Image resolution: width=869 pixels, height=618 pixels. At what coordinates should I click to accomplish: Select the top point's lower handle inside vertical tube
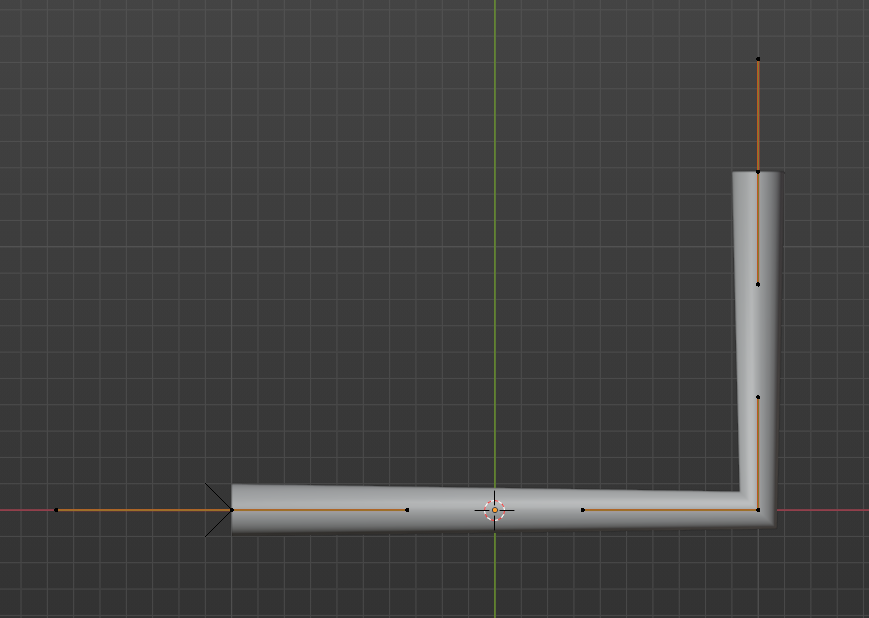[x=758, y=284]
